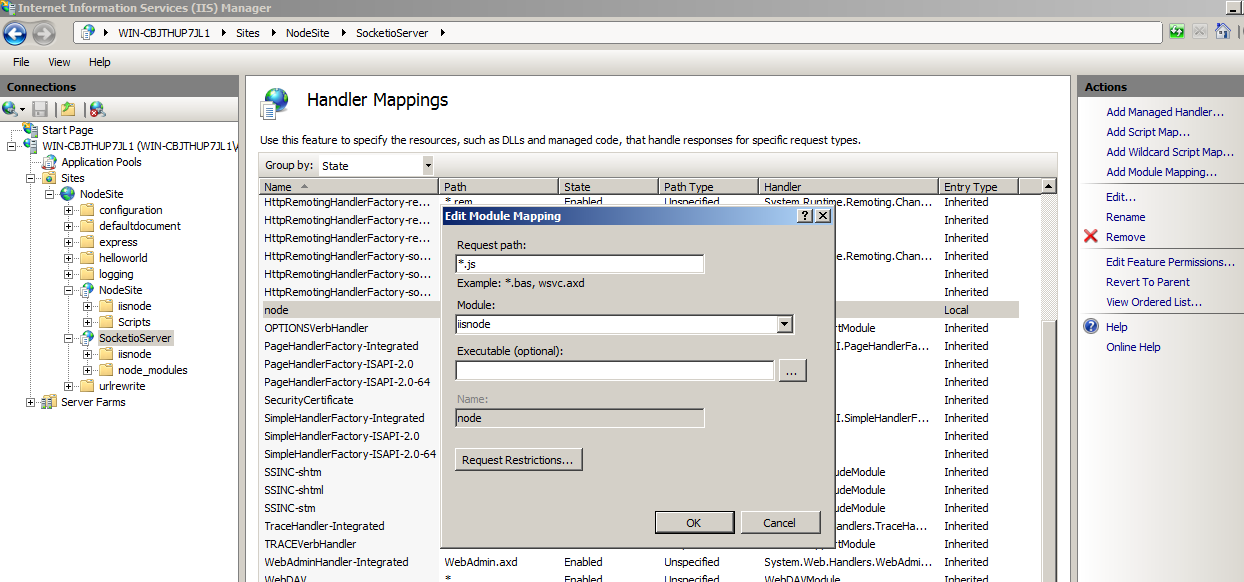Click the urlrewrite folder icon

[87, 386]
